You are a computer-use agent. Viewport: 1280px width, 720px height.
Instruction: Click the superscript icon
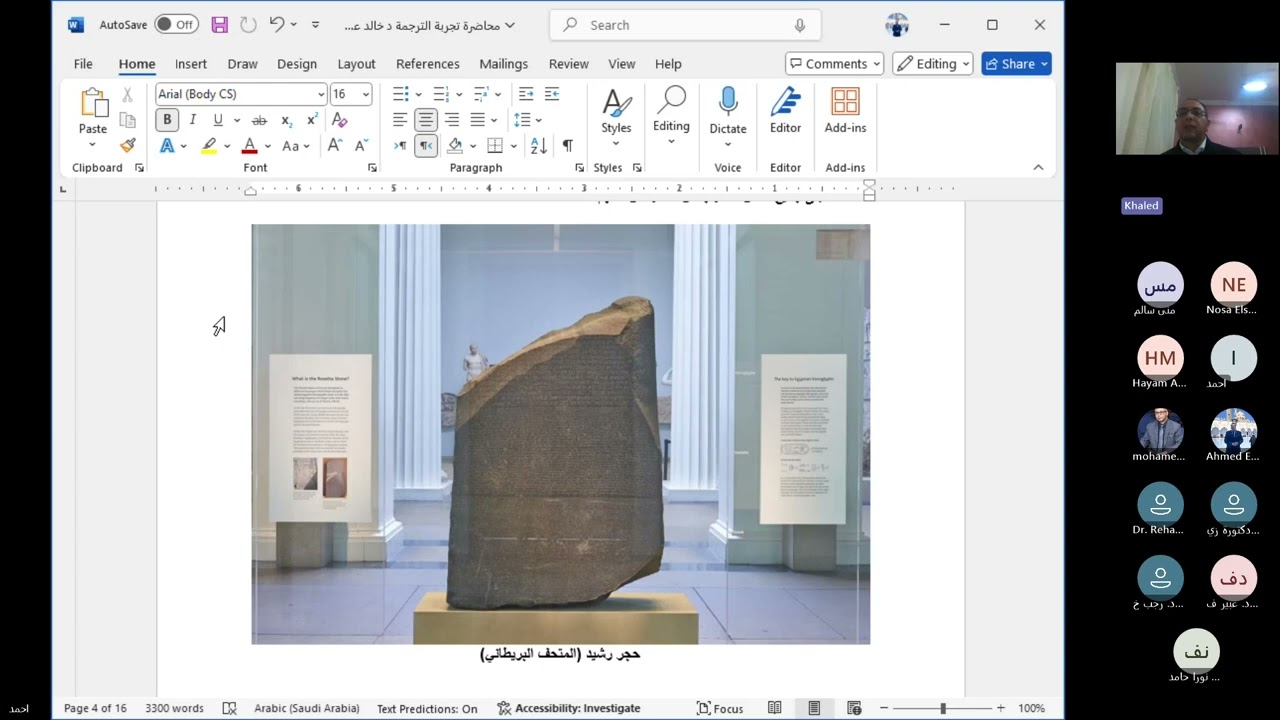(x=312, y=120)
